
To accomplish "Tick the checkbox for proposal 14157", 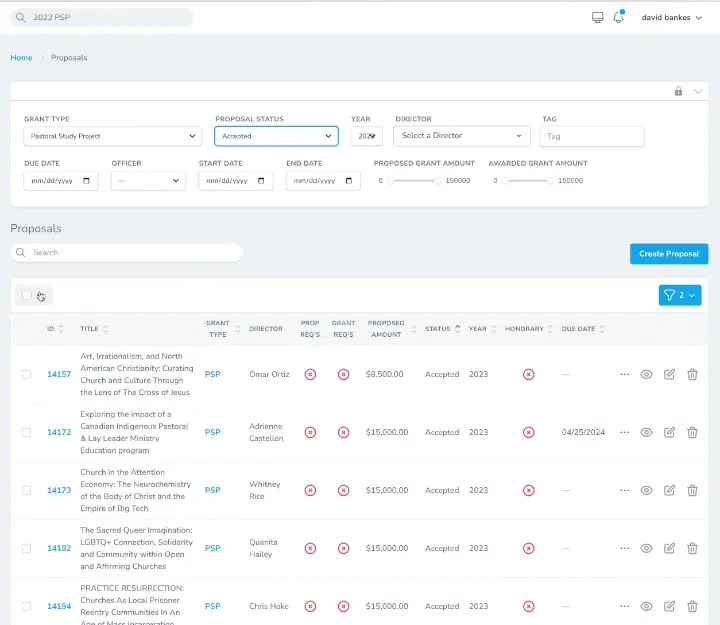I will click(27, 374).
